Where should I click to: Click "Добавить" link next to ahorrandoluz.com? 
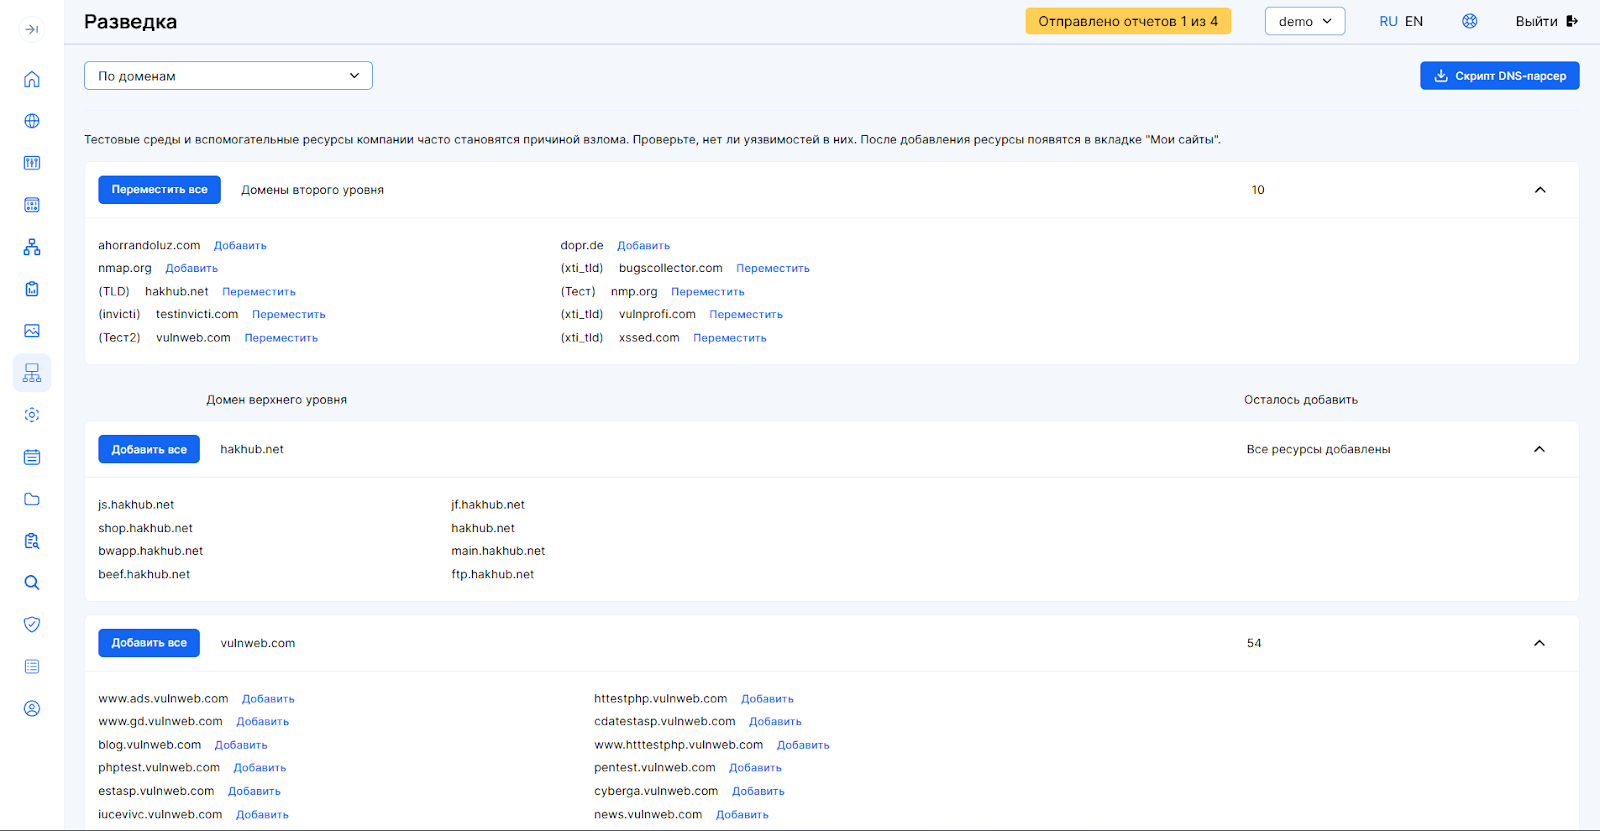240,246
